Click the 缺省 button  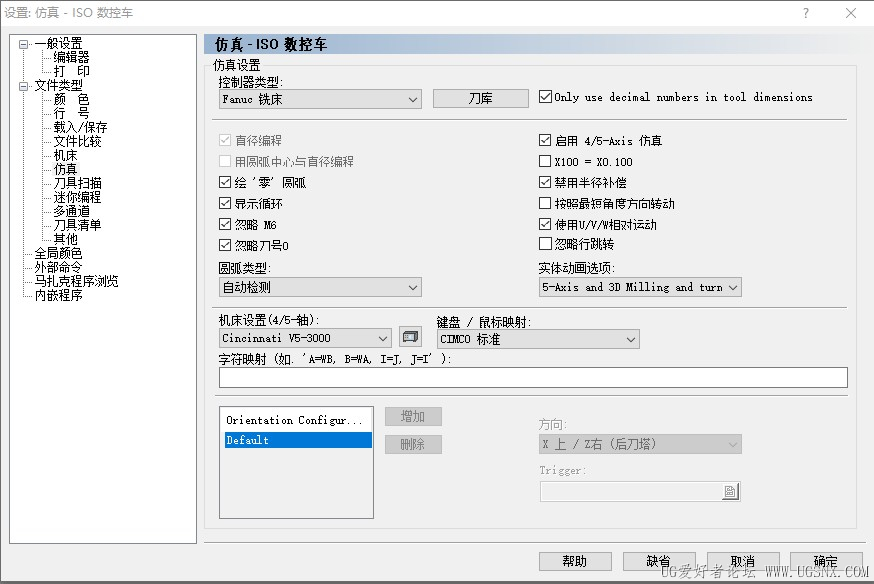coord(659,561)
